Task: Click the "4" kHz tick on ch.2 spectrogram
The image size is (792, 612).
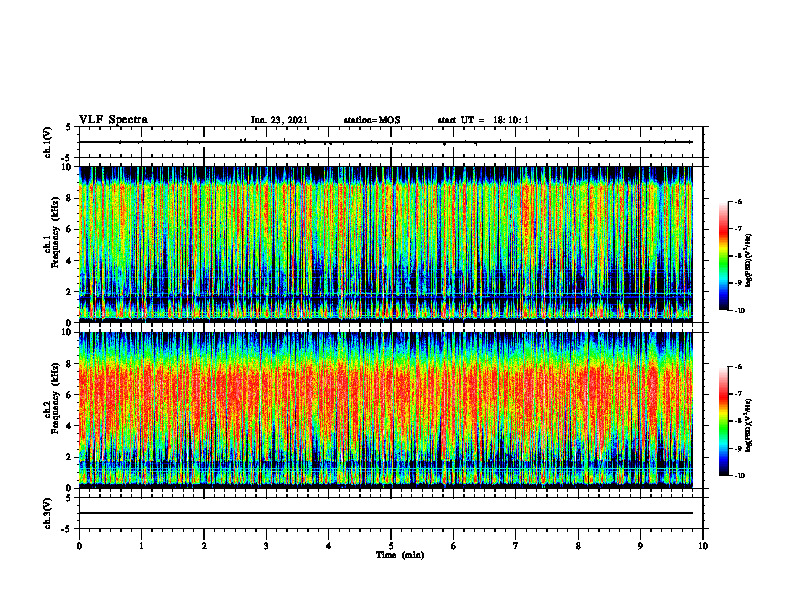Action: click(x=70, y=426)
